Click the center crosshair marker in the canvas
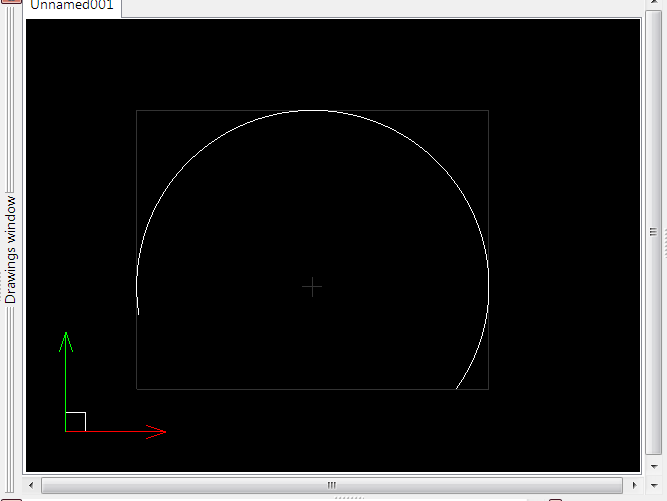This screenshot has width=667, height=501. tap(312, 287)
